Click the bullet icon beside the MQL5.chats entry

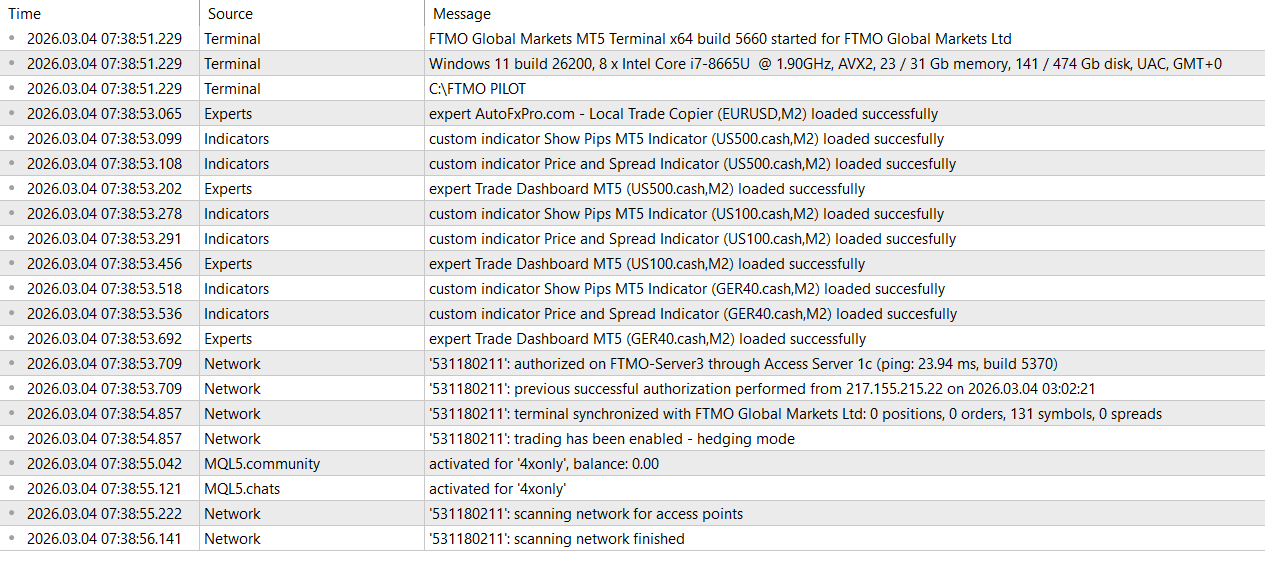tap(12, 489)
